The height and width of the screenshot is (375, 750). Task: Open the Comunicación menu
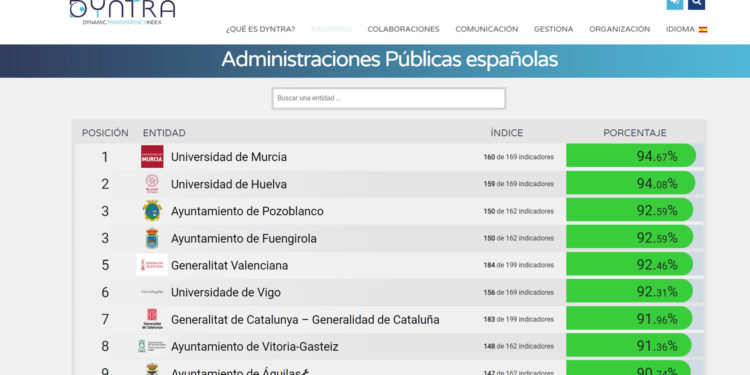click(486, 29)
